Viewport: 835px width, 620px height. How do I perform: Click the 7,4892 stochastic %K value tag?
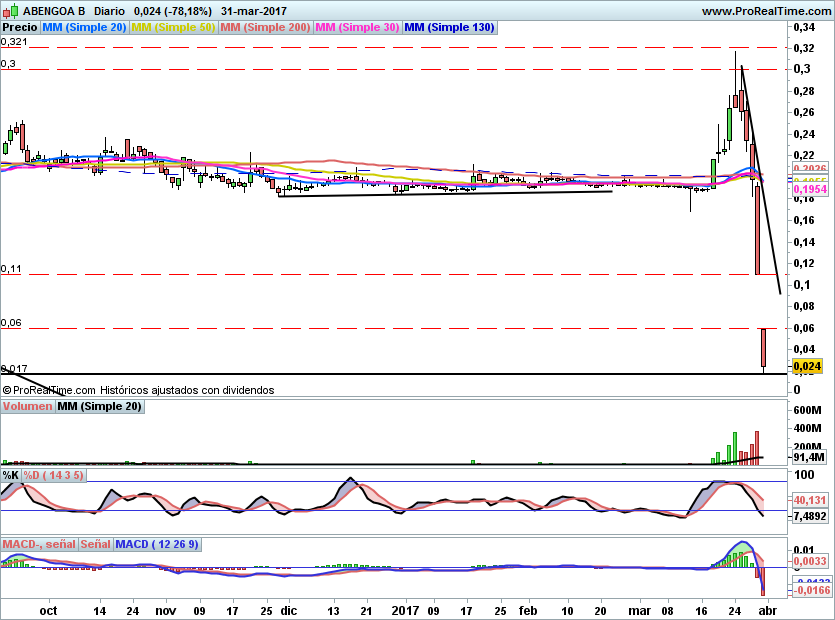point(810,516)
